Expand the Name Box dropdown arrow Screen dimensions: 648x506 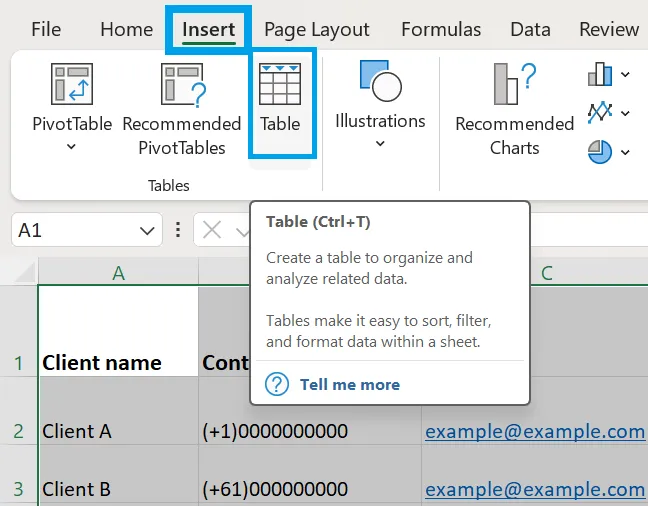click(147, 231)
